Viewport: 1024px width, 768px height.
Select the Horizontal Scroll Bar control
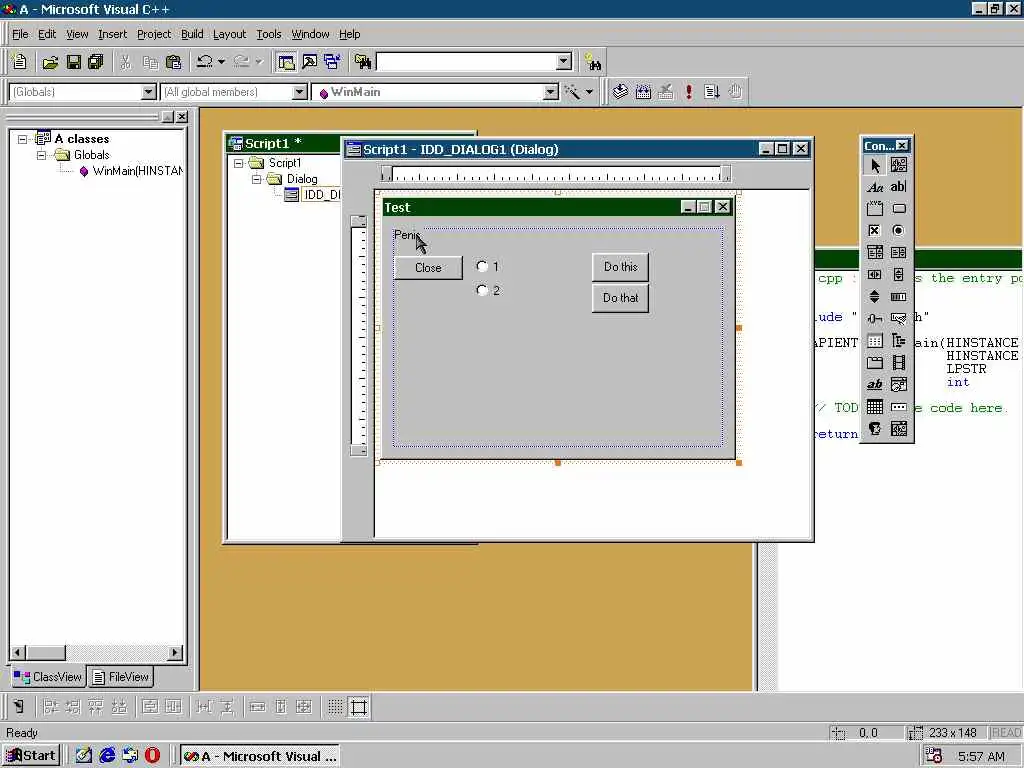point(875,275)
